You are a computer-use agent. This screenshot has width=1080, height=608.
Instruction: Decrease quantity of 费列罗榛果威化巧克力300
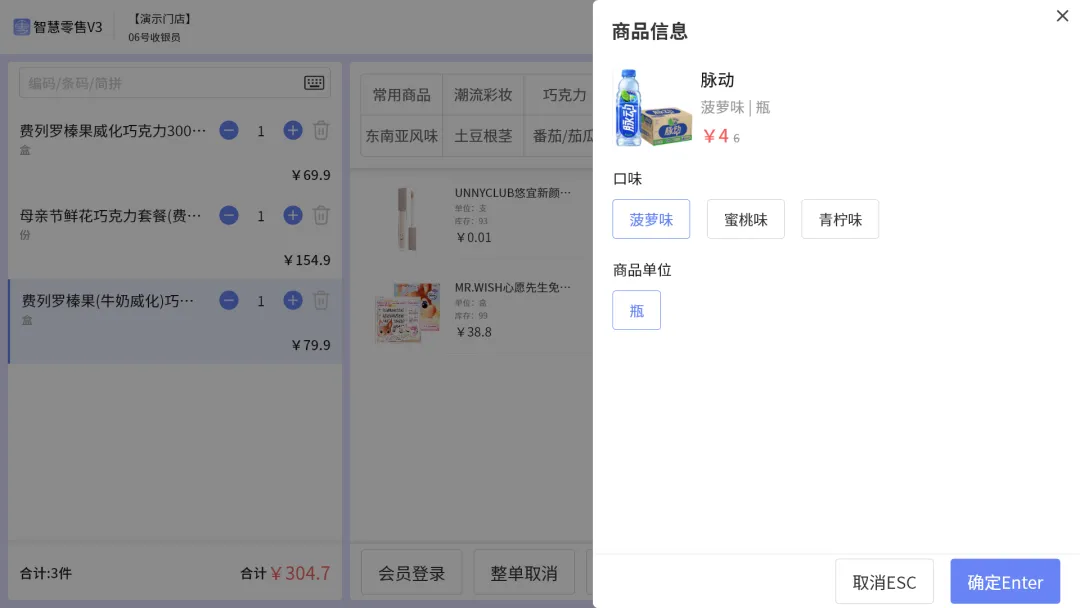point(229,130)
